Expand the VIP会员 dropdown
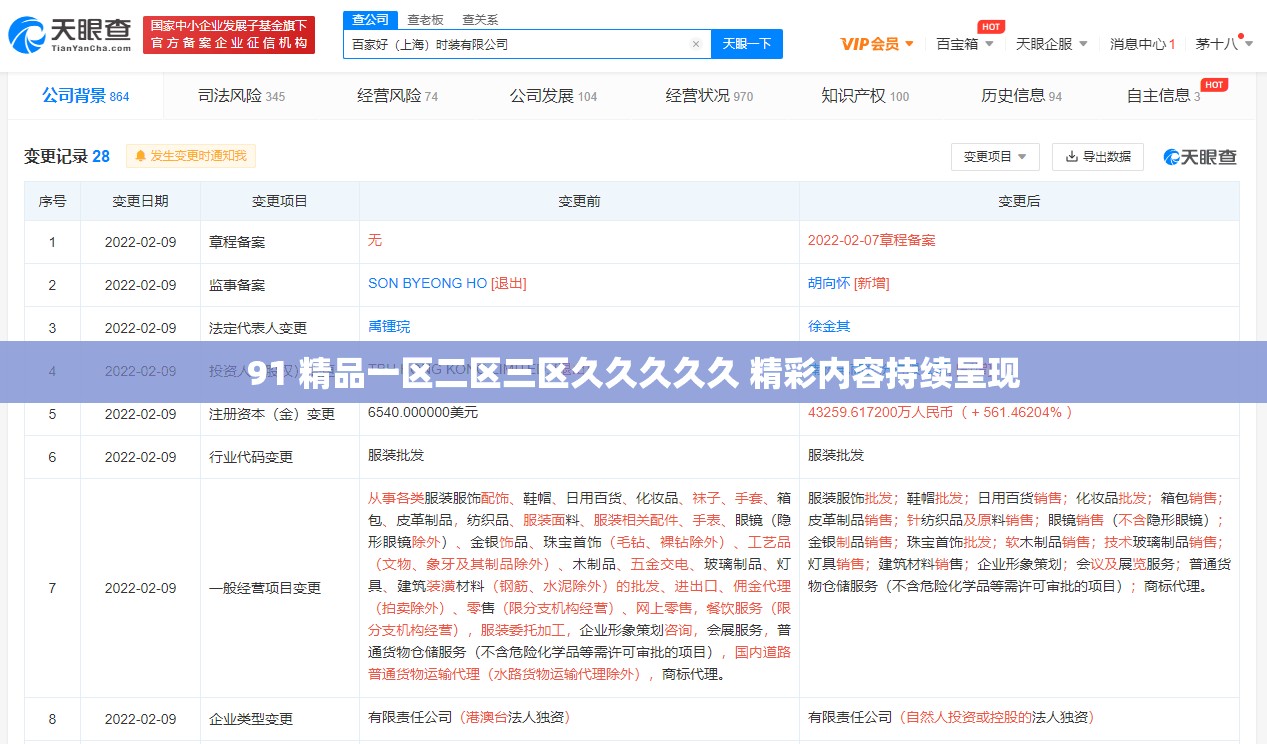This screenshot has height=744, width=1267. click(877, 44)
